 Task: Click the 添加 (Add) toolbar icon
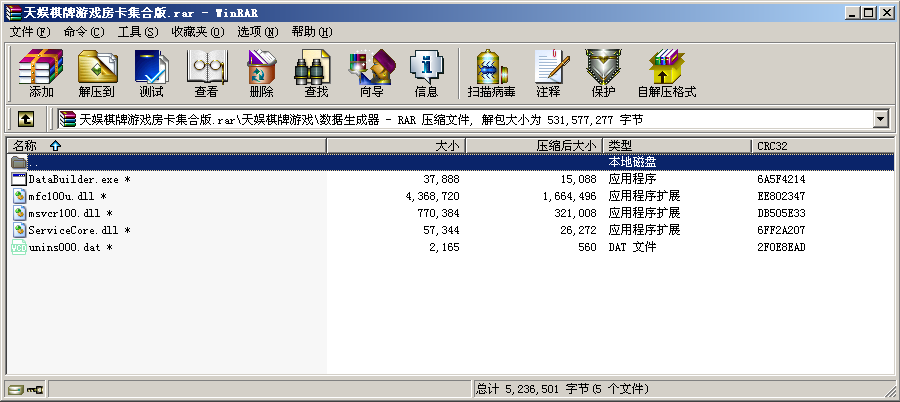coord(41,73)
